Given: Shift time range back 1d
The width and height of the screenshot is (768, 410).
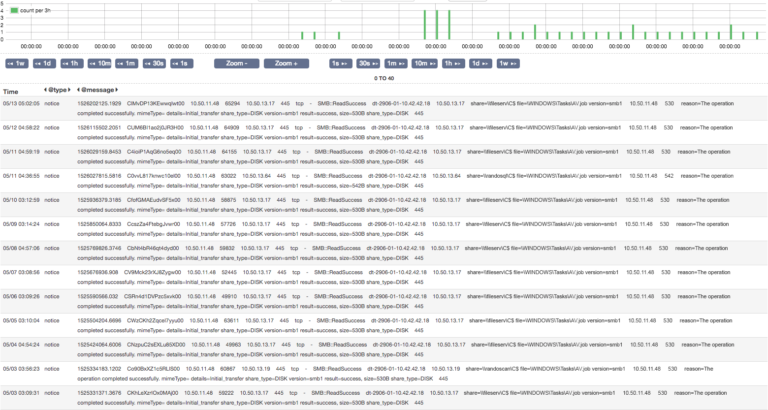Looking at the screenshot, I should (45, 63).
